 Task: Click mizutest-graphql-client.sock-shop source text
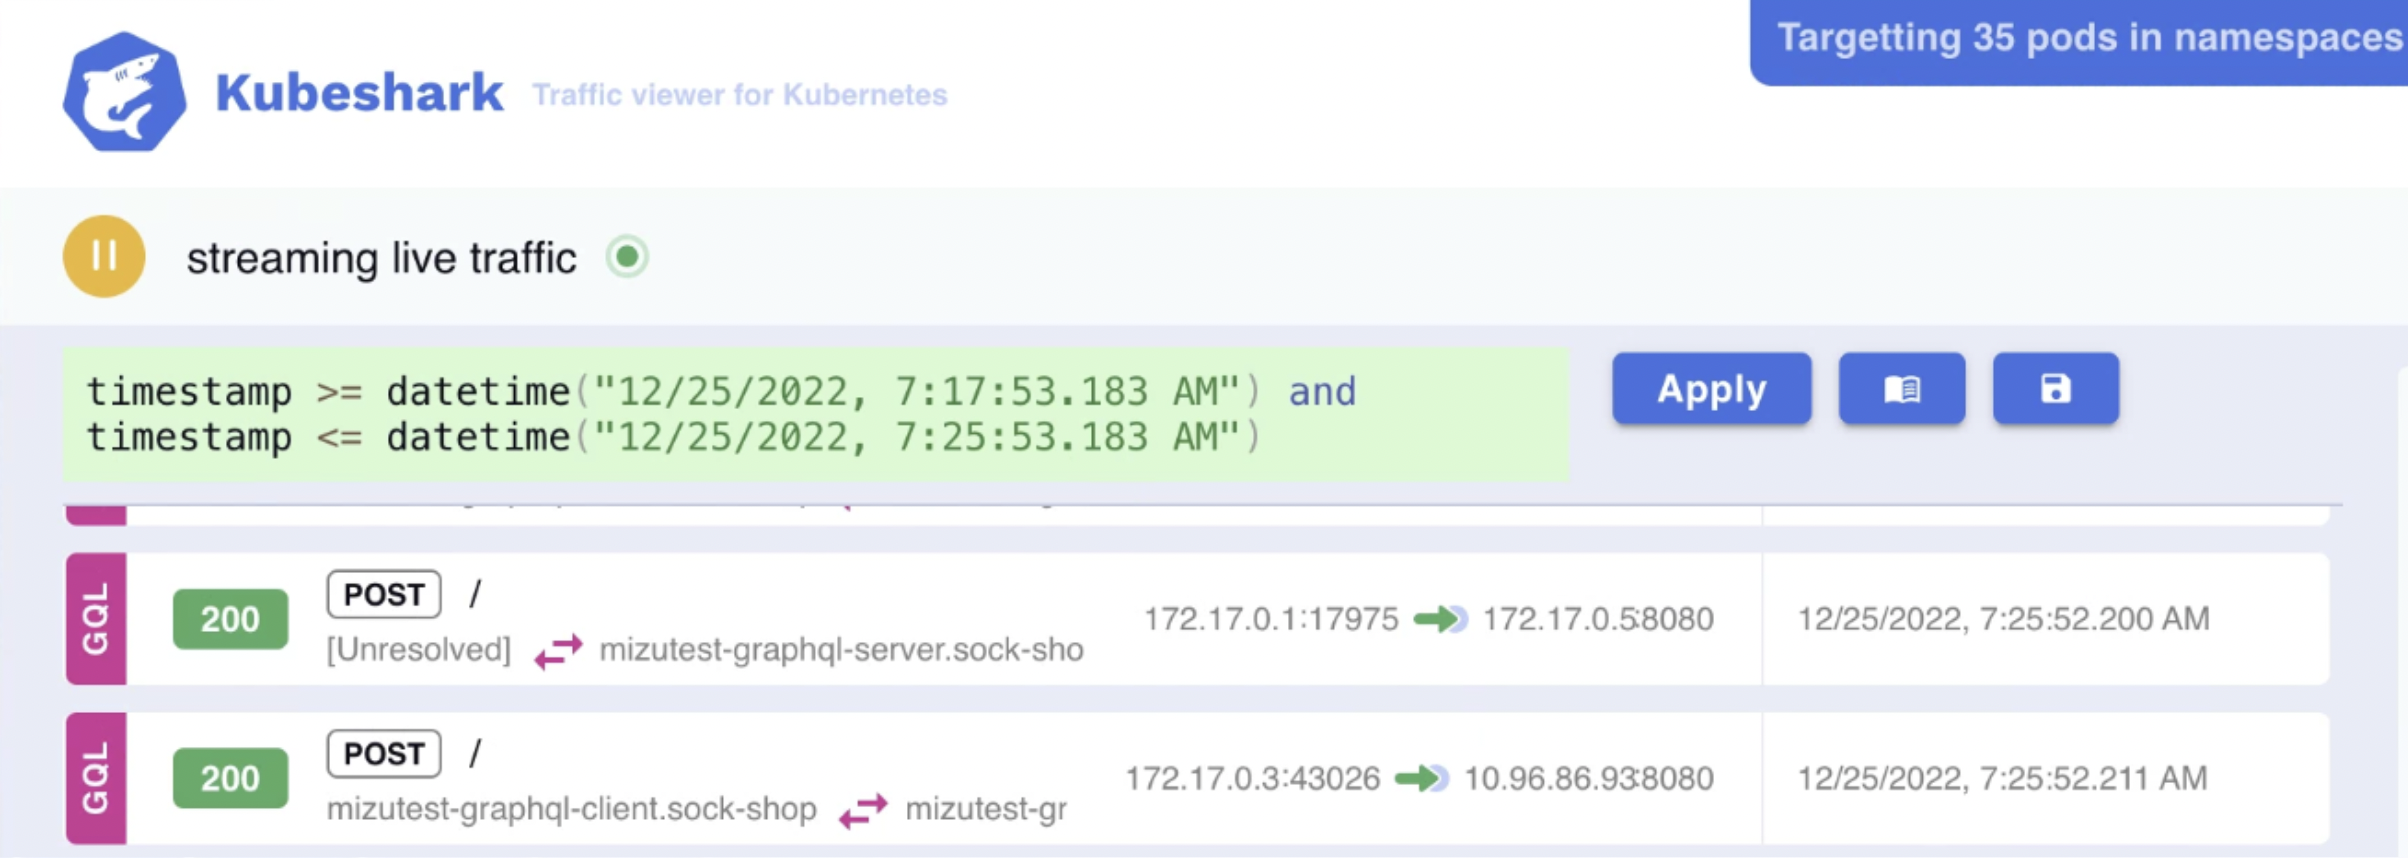click(x=572, y=809)
